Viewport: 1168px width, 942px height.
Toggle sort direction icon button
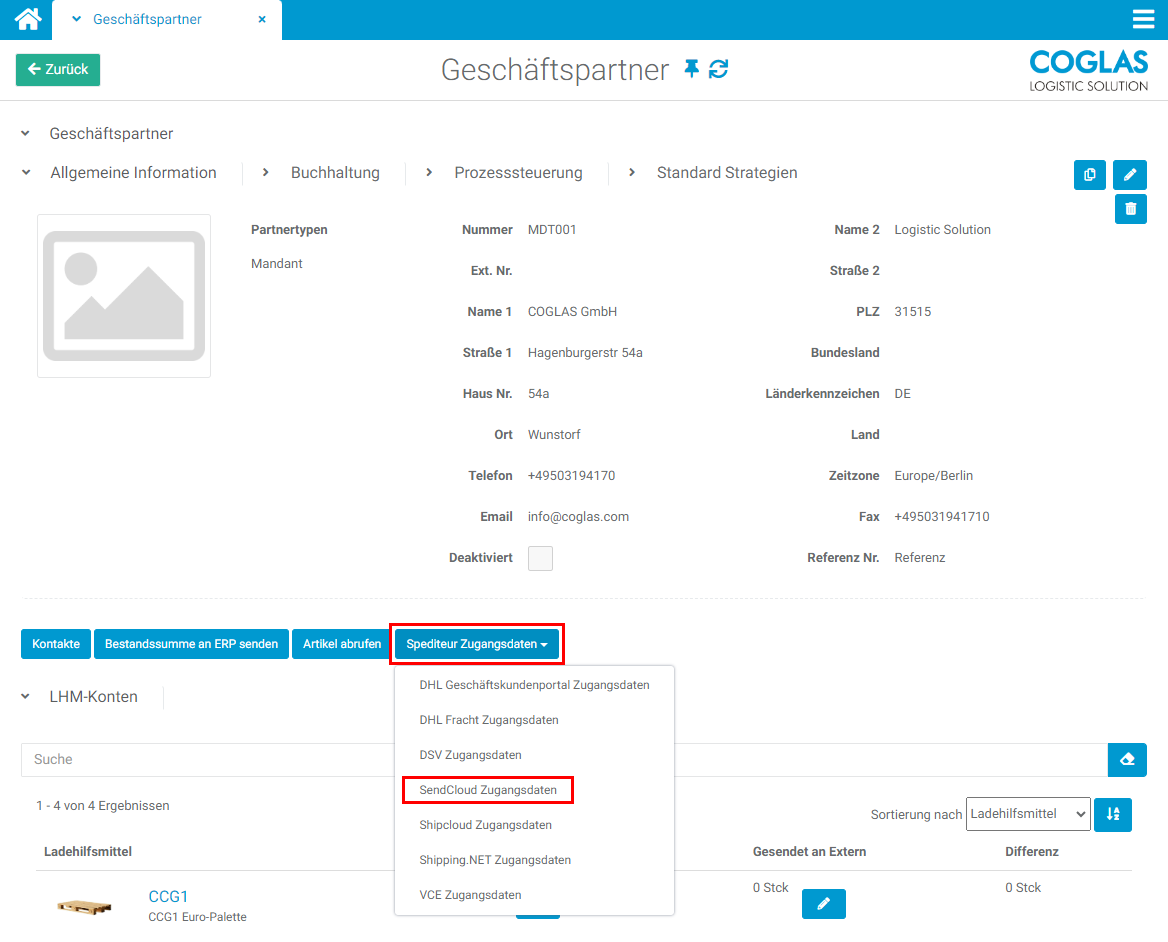point(1112,815)
